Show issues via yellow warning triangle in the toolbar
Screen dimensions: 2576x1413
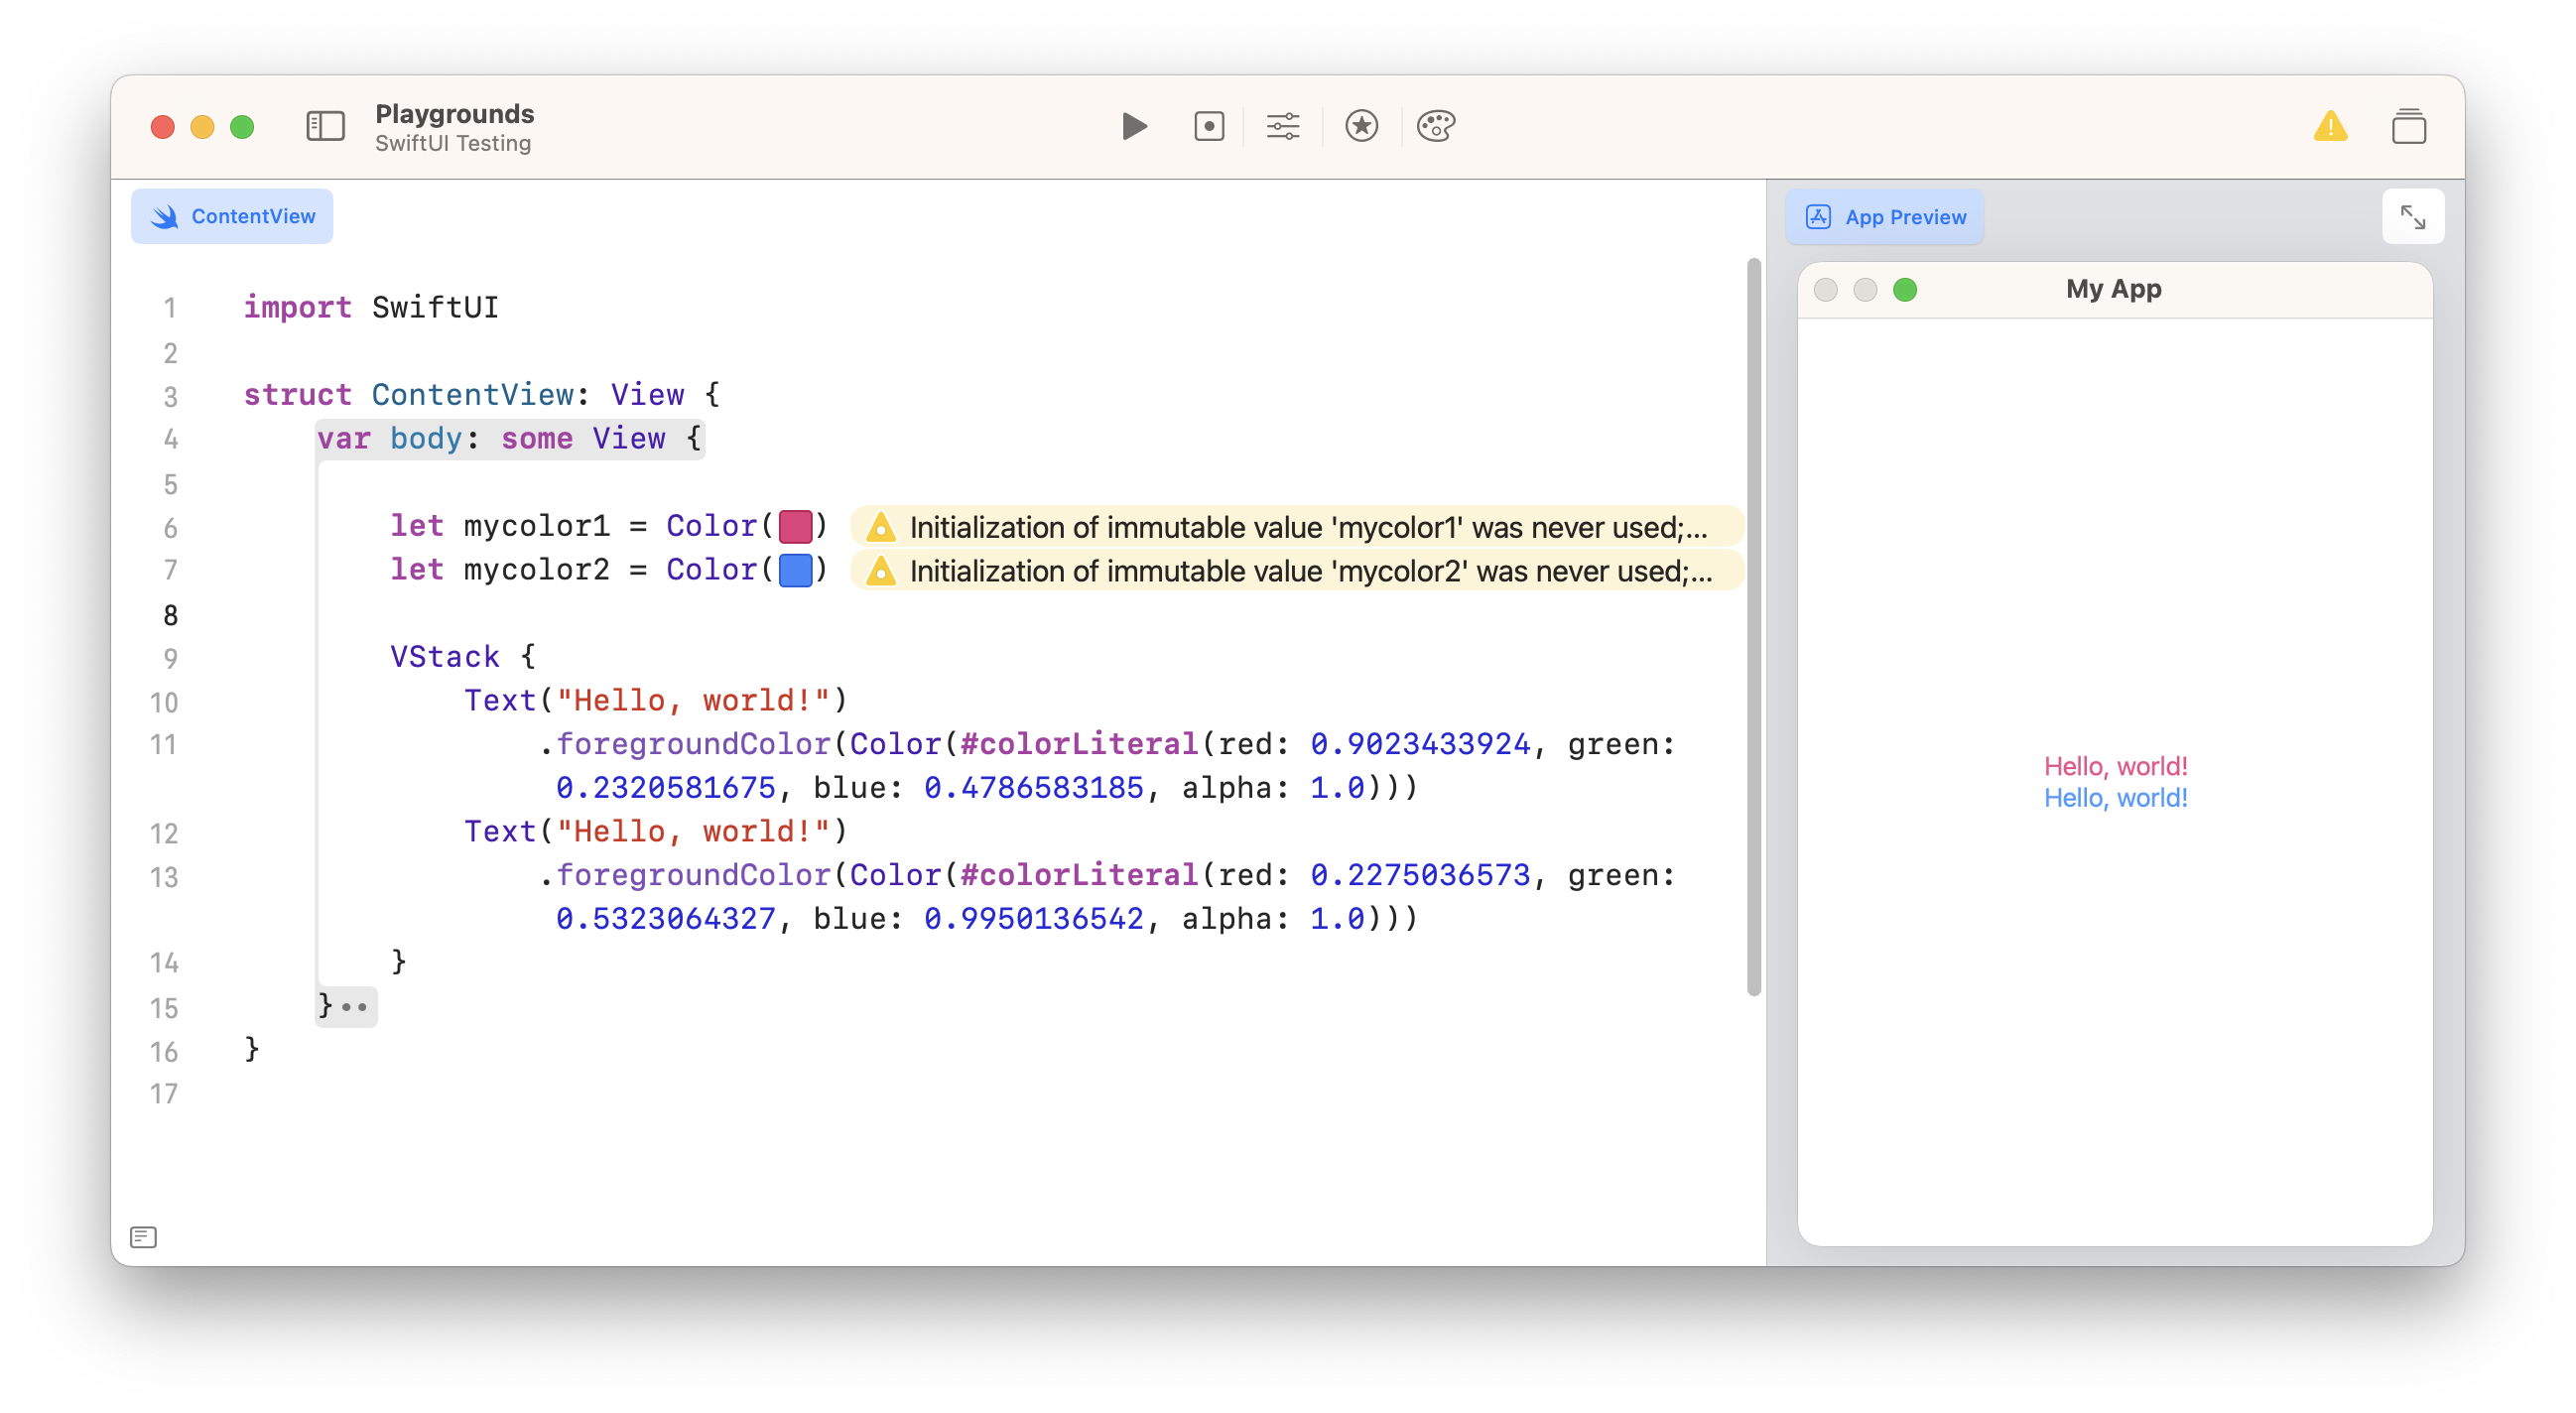click(x=2330, y=127)
